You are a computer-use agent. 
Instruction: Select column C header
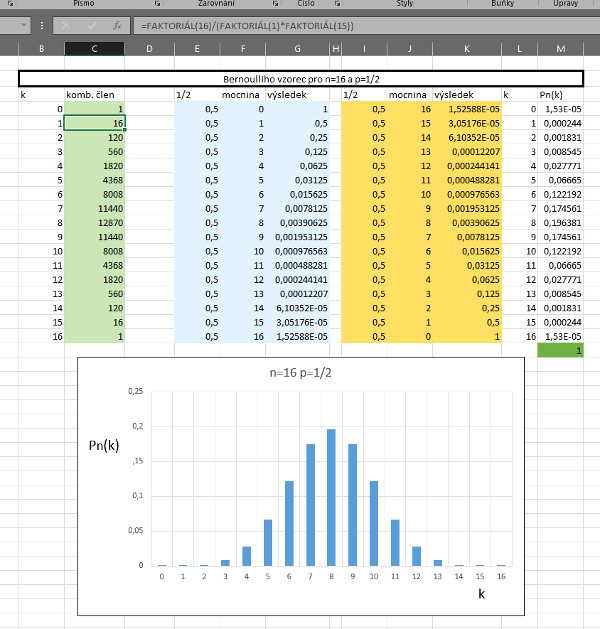tap(94, 49)
